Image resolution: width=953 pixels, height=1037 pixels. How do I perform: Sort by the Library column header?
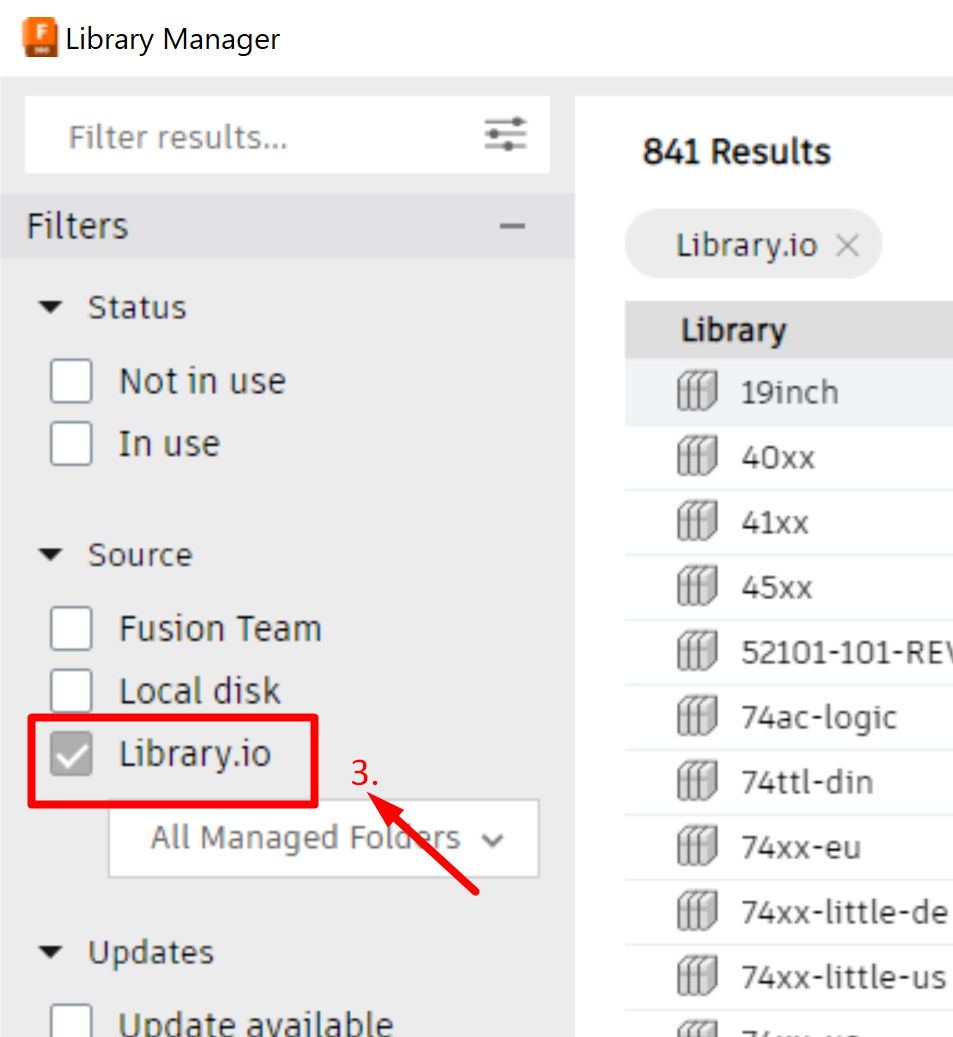coord(734,331)
